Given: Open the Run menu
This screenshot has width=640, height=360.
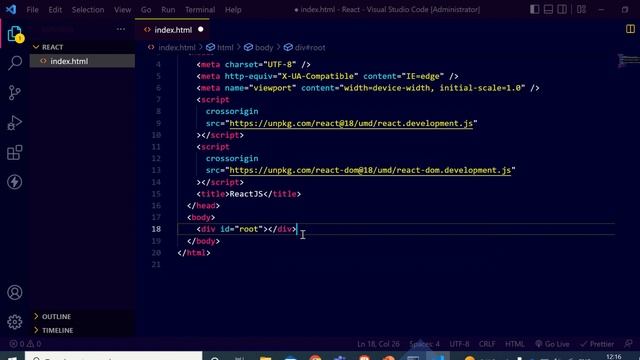Looking at the screenshot, I should [168, 9].
